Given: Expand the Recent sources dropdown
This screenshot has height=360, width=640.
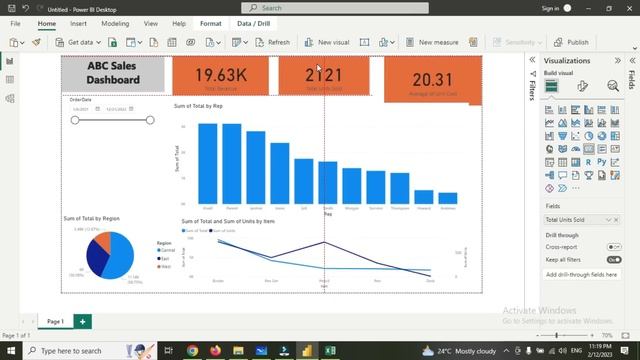Looking at the screenshot, I should click(x=218, y=42).
